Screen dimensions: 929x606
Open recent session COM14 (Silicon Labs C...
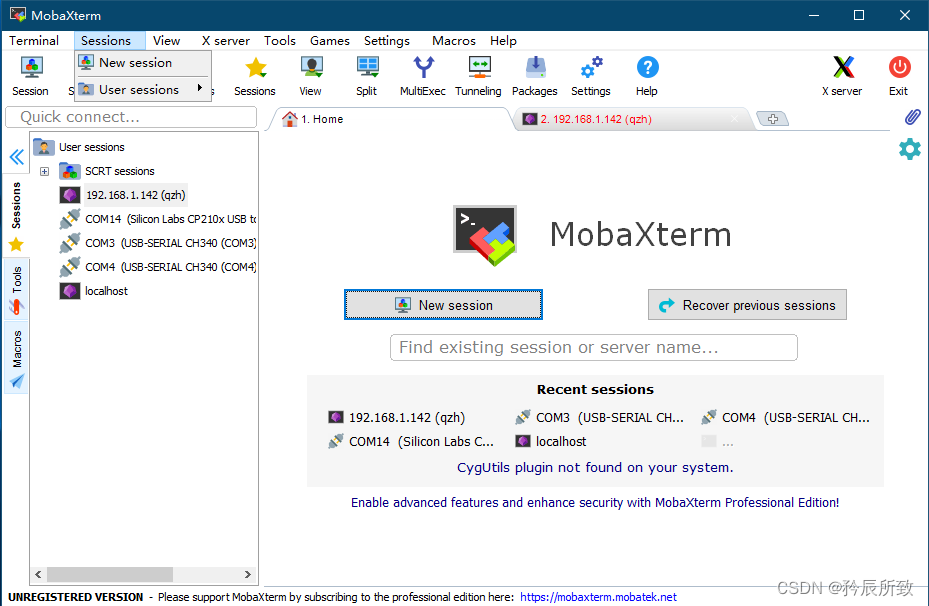tap(411, 441)
